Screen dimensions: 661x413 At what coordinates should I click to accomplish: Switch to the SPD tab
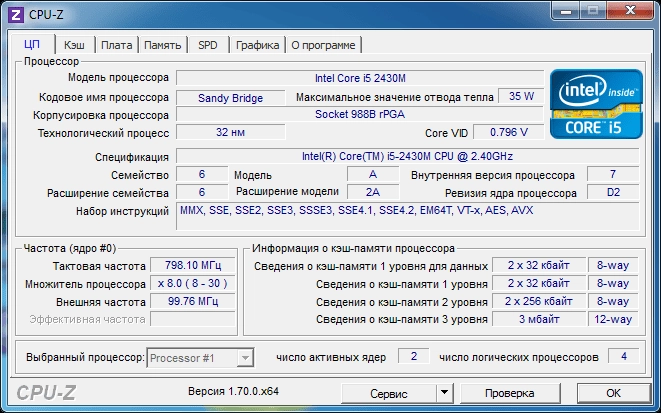[x=208, y=45]
